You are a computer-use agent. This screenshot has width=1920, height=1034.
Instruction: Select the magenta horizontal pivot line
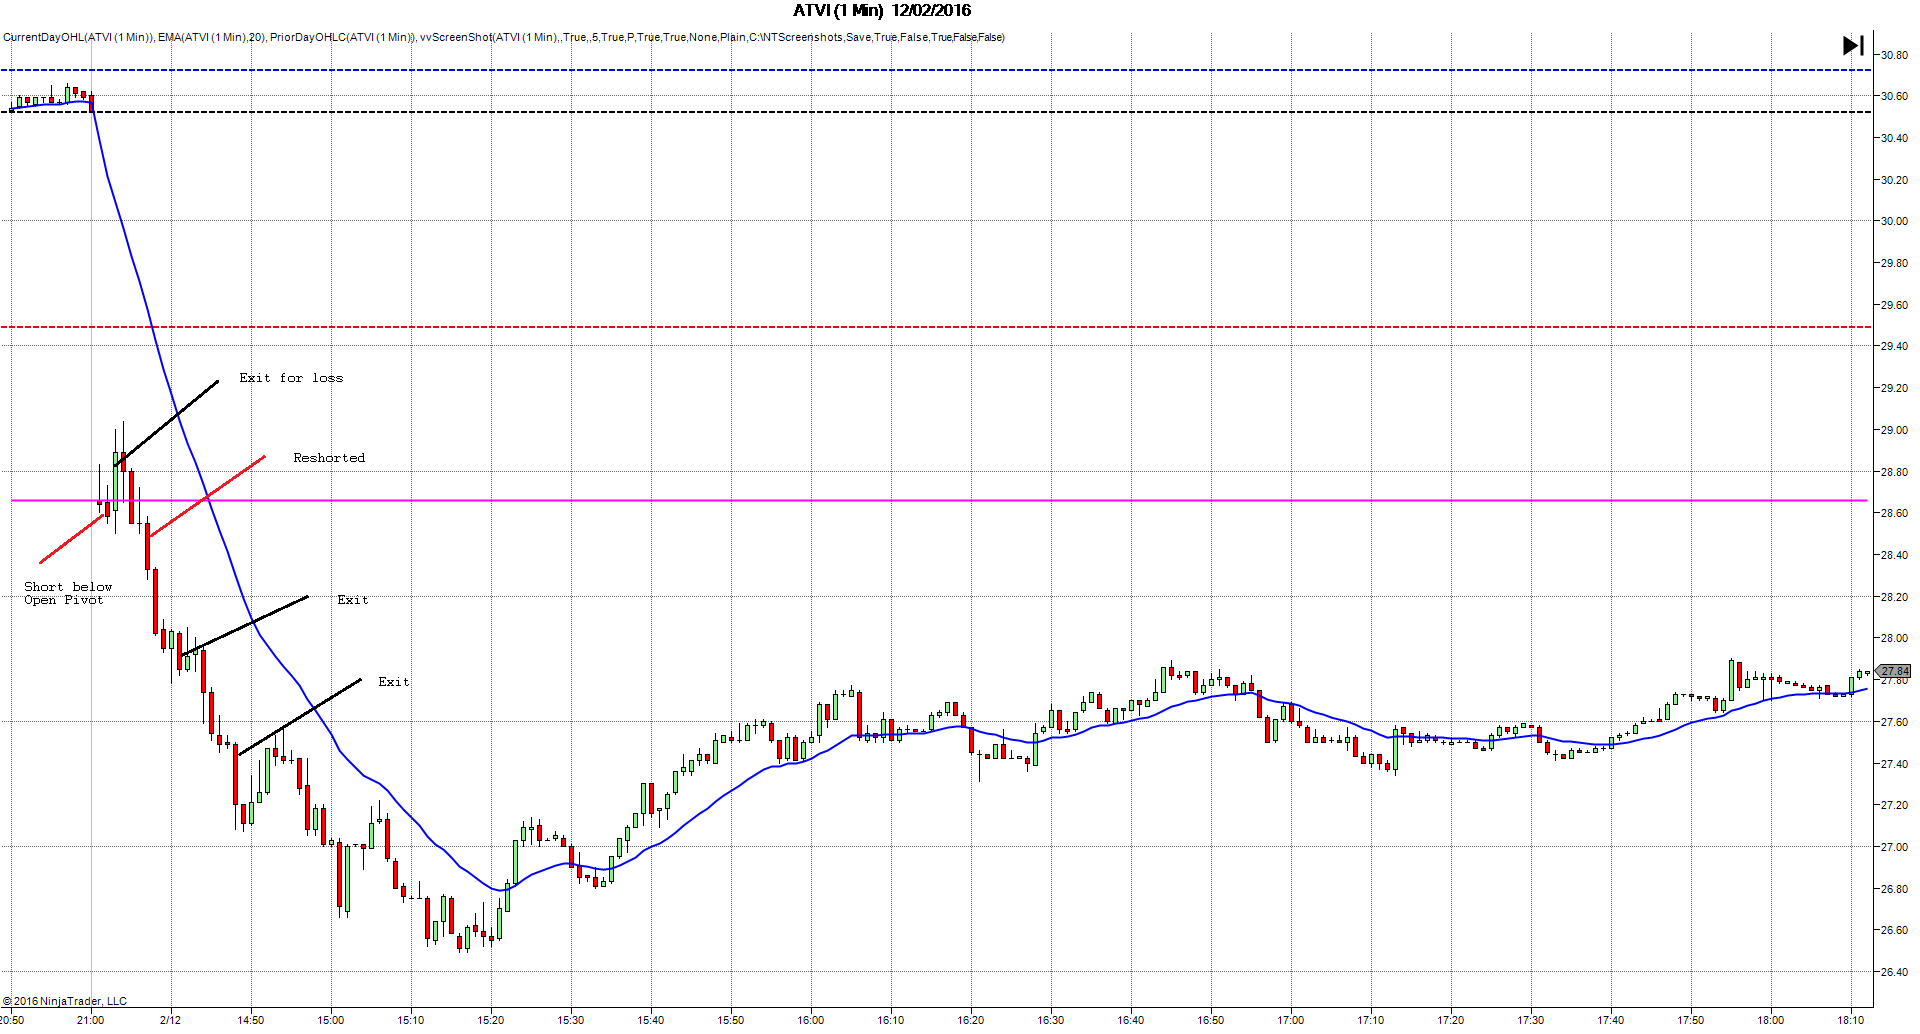[940, 500]
